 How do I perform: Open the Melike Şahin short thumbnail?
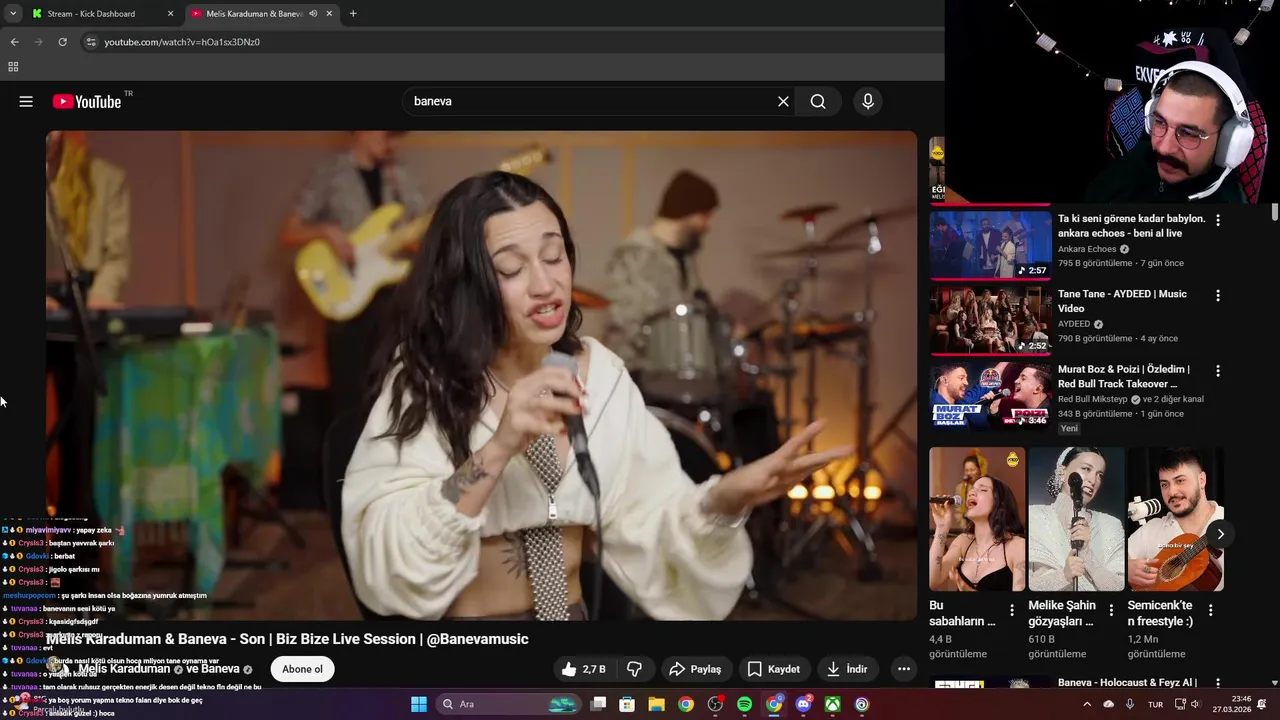pyautogui.click(x=1076, y=519)
